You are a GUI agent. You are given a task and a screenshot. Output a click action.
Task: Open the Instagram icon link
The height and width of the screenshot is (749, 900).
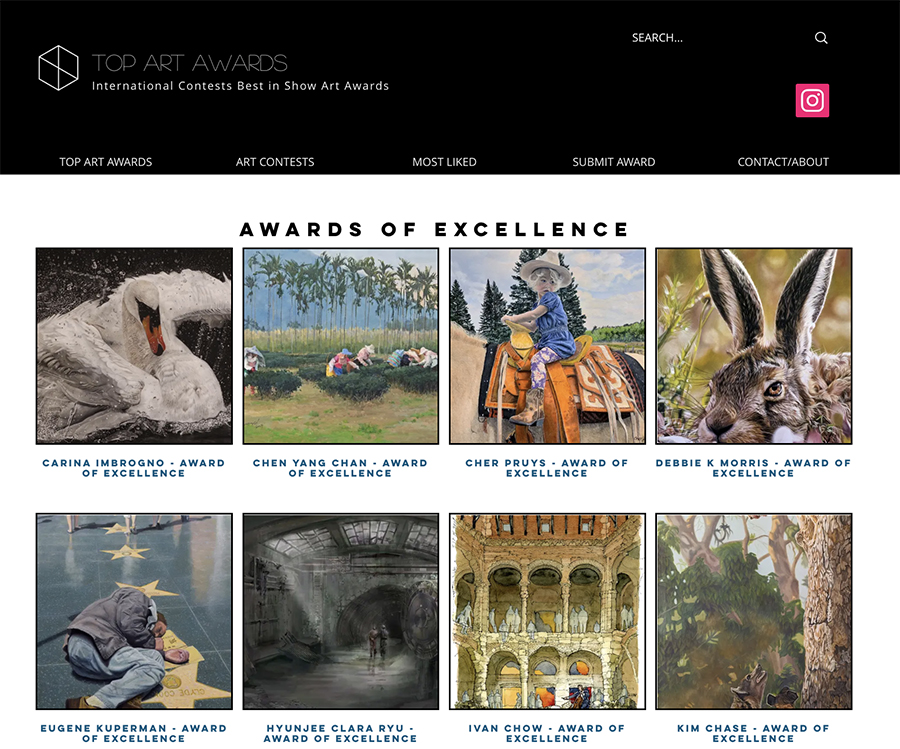pos(812,100)
